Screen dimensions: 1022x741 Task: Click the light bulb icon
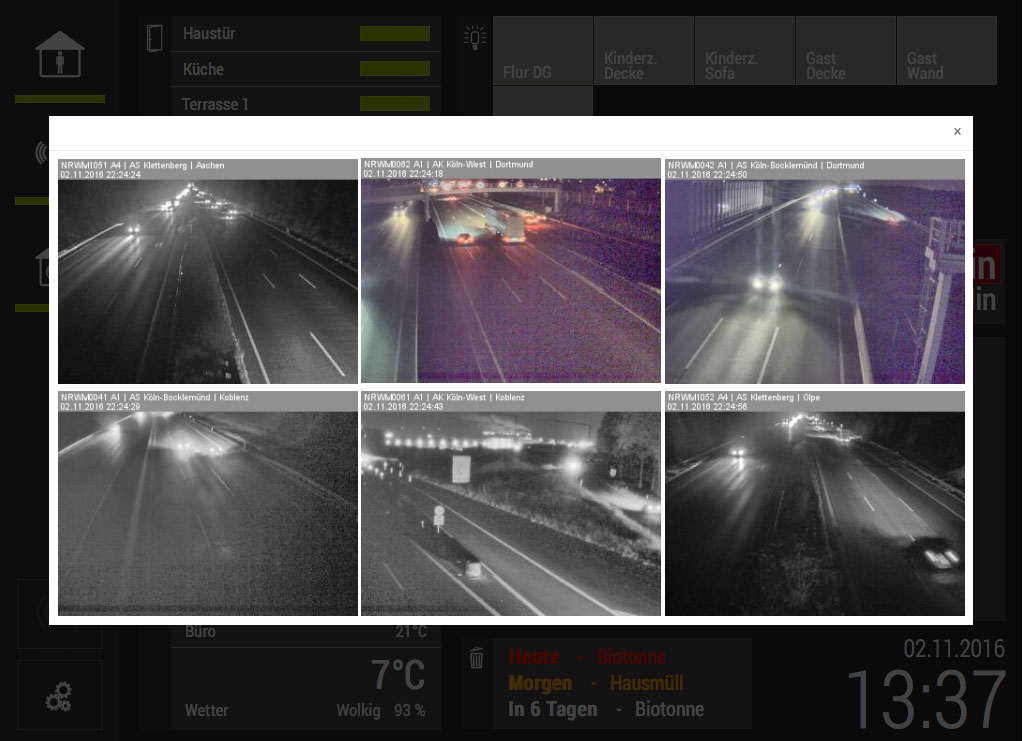[x=475, y=38]
